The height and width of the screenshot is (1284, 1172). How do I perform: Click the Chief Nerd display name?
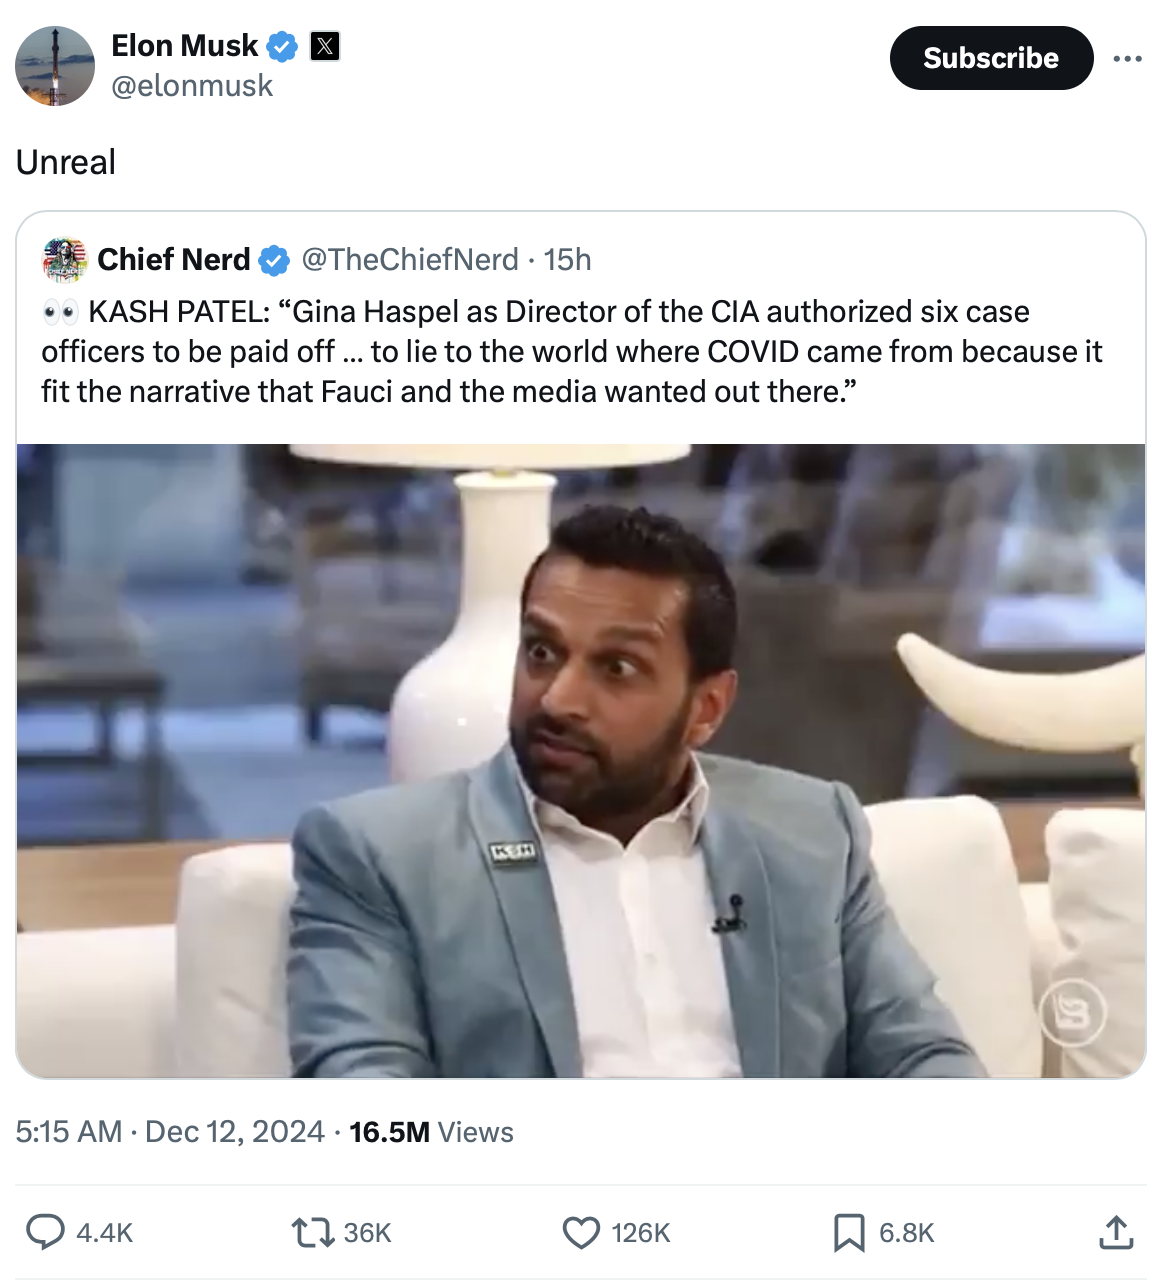click(x=174, y=260)
